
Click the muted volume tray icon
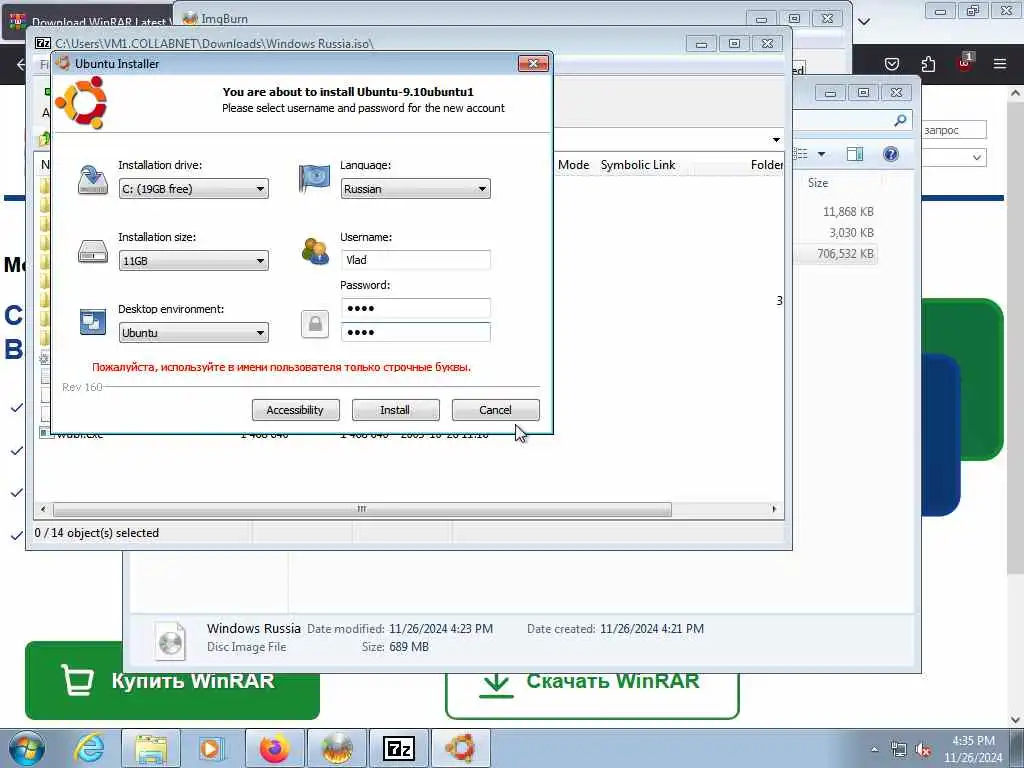[x=923, y=750]
